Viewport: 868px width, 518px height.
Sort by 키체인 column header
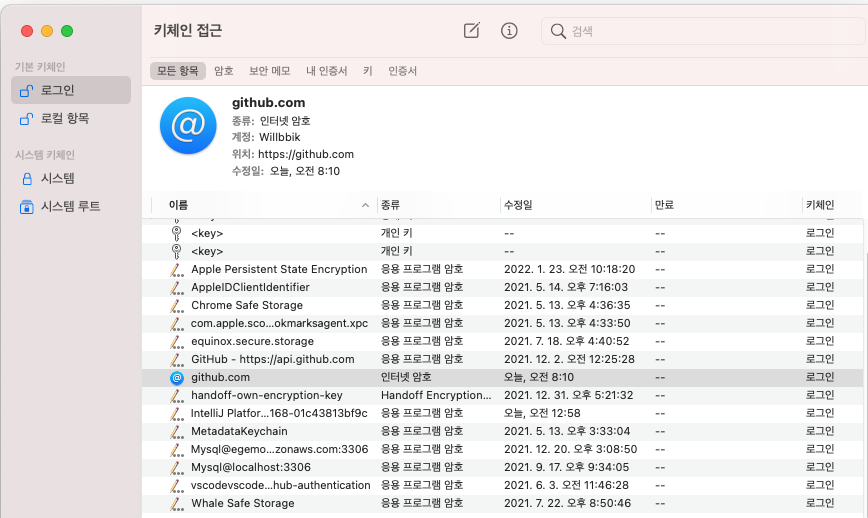click(x=820, y=205)
